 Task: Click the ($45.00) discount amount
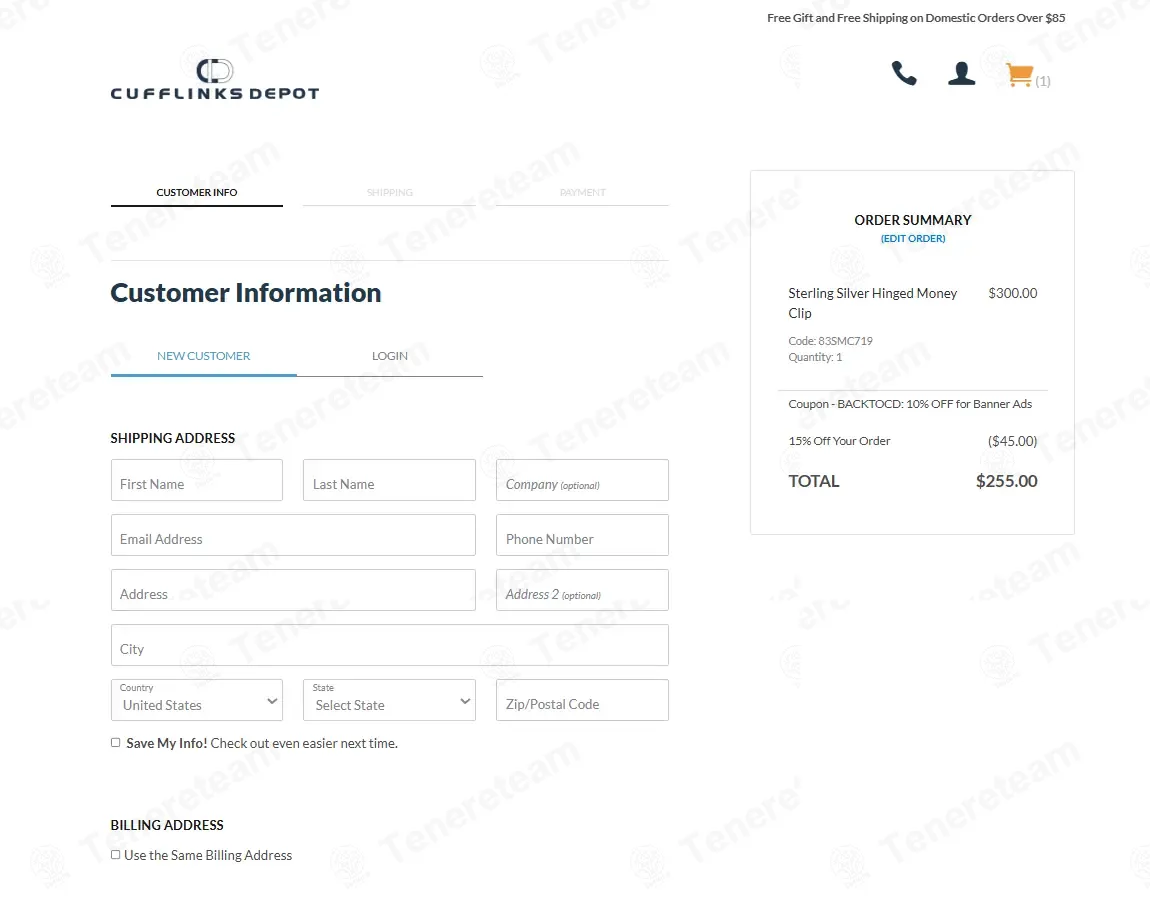(x=1012, y=442)
